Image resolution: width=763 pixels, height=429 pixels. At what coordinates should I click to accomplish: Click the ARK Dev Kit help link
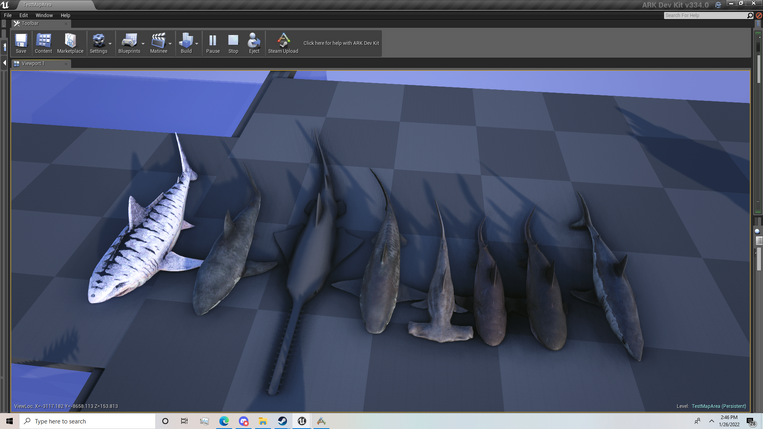coord(341,43)
